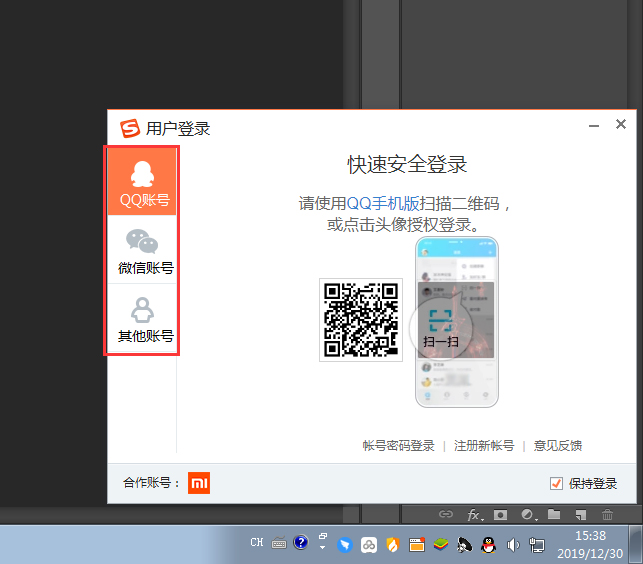Click the Xiaomi partner account icon
The width and height of the screenshot is (643, 564).
199,483
